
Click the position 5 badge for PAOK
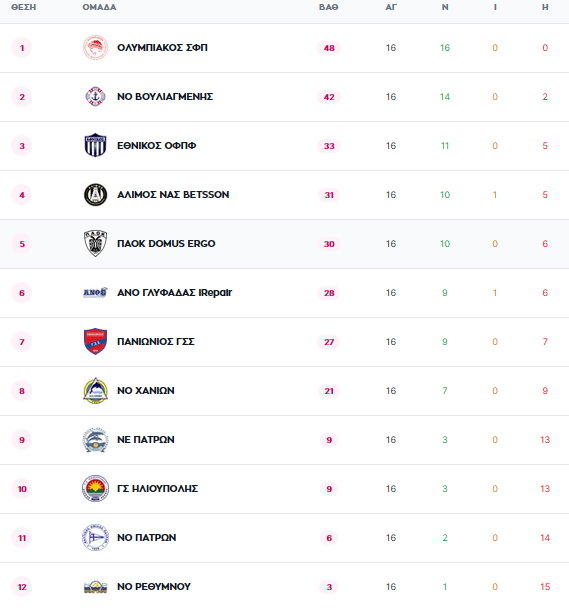click(22, 244)
